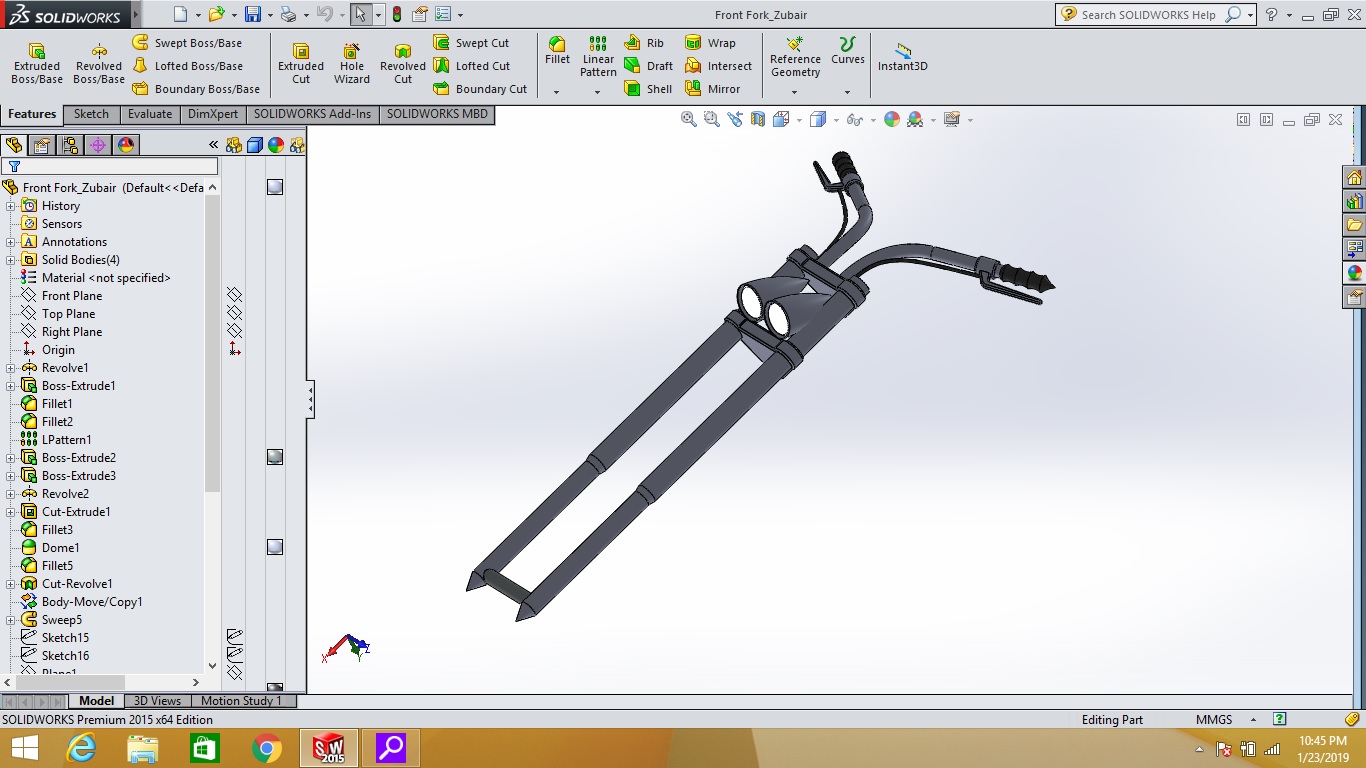1366x768 pixels.
Task: Open Google Chrome from the taskbar
Action: click(267, 747)
